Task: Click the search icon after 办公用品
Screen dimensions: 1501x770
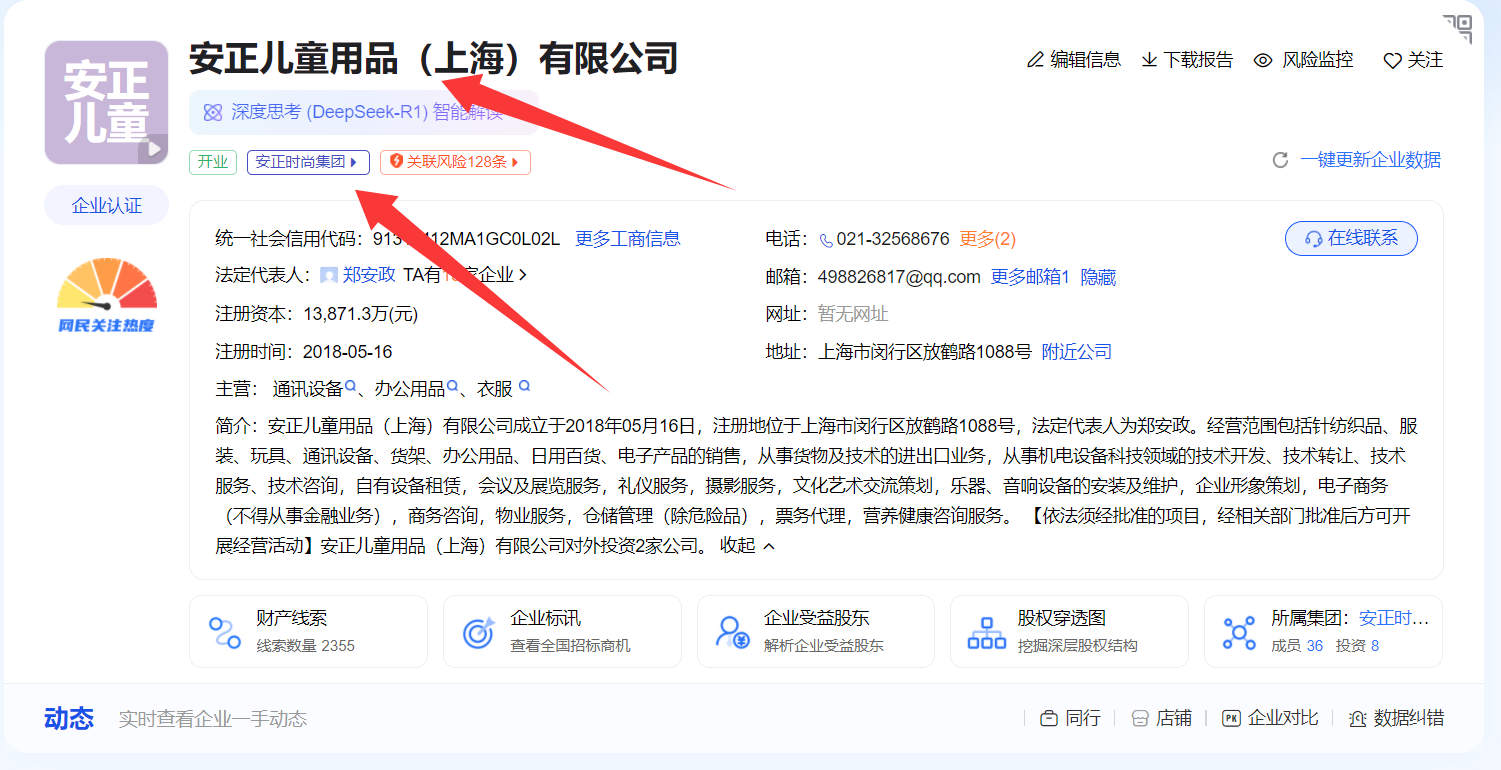Action: (453, 386)
